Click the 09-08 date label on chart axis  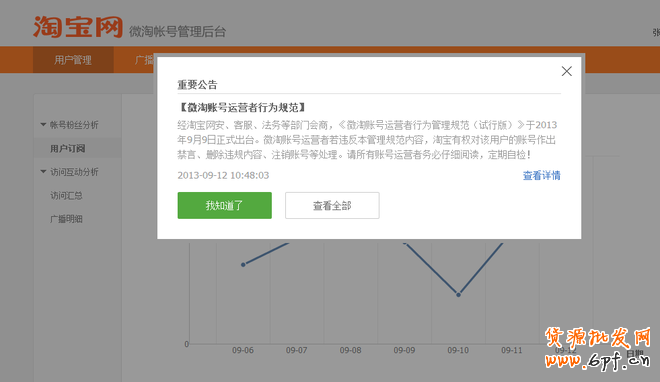350,350
